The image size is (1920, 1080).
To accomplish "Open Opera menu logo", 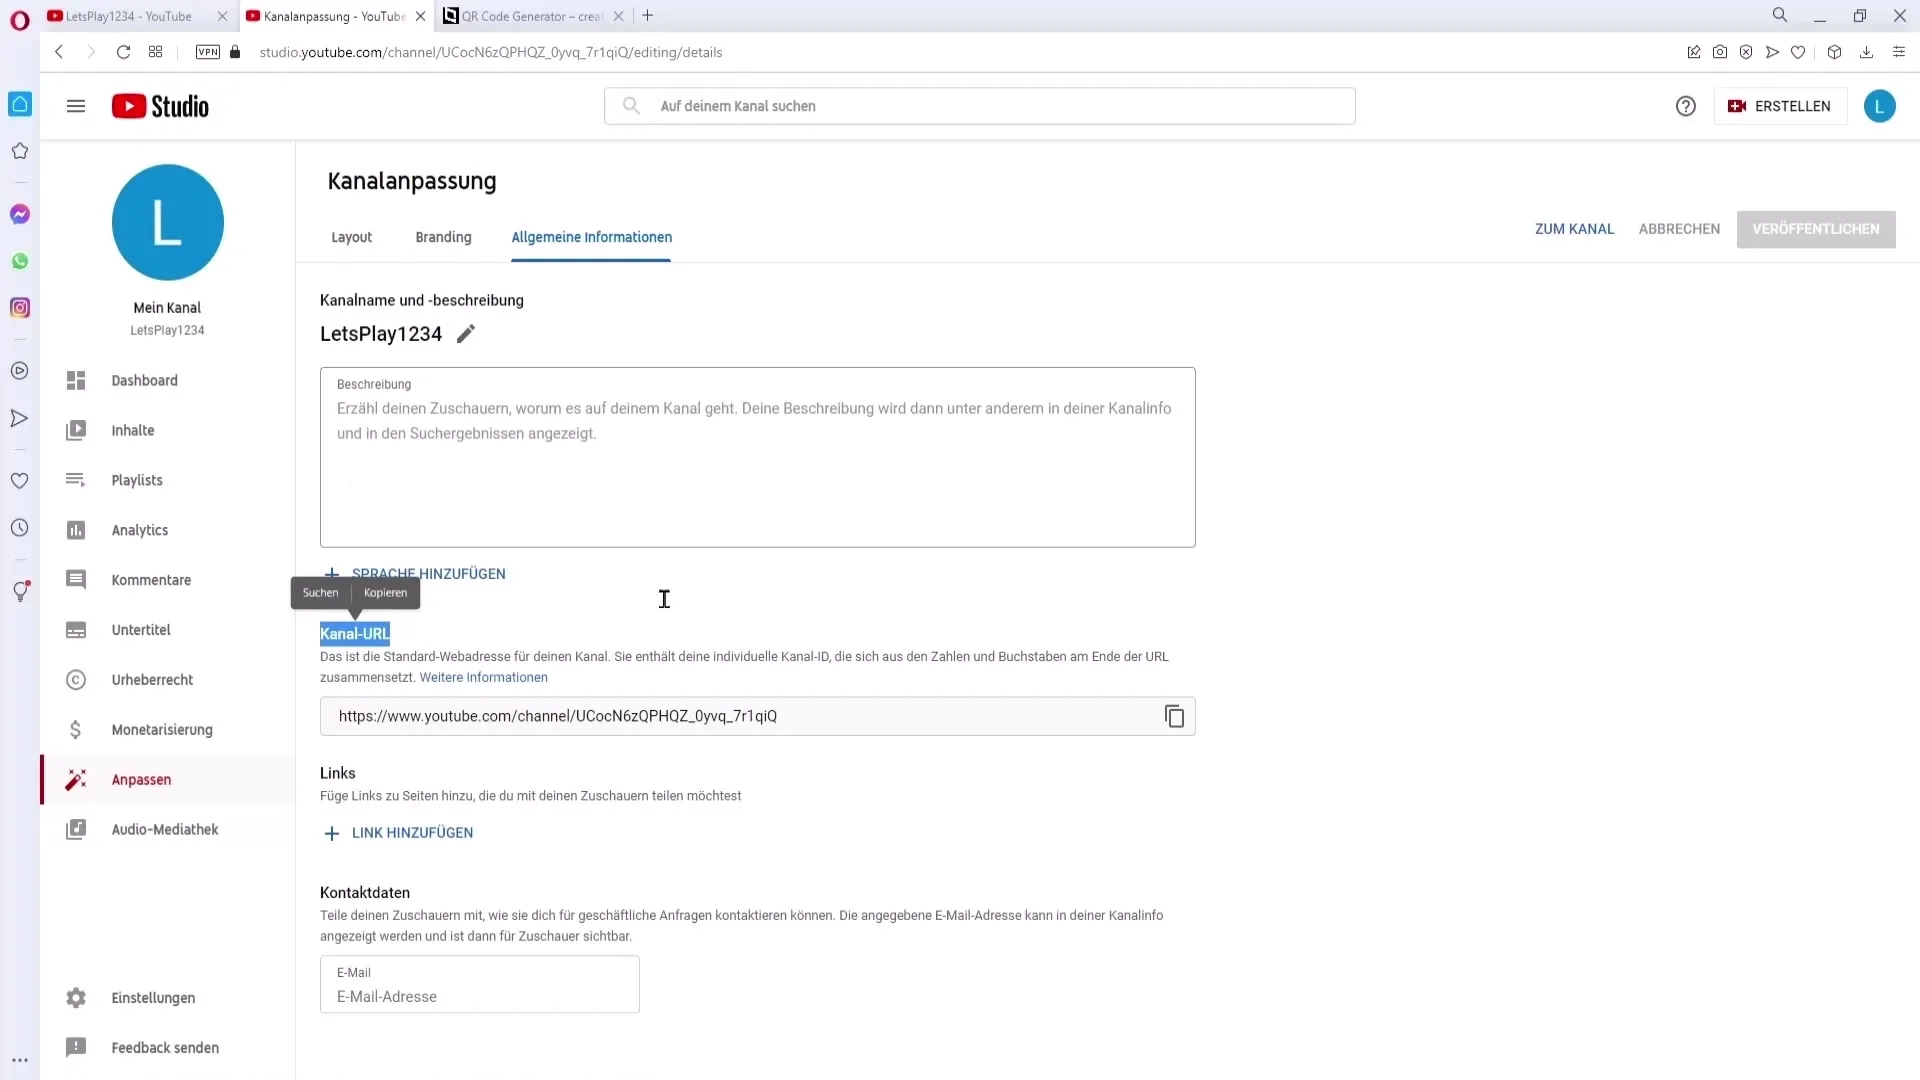I will point(20,20).
